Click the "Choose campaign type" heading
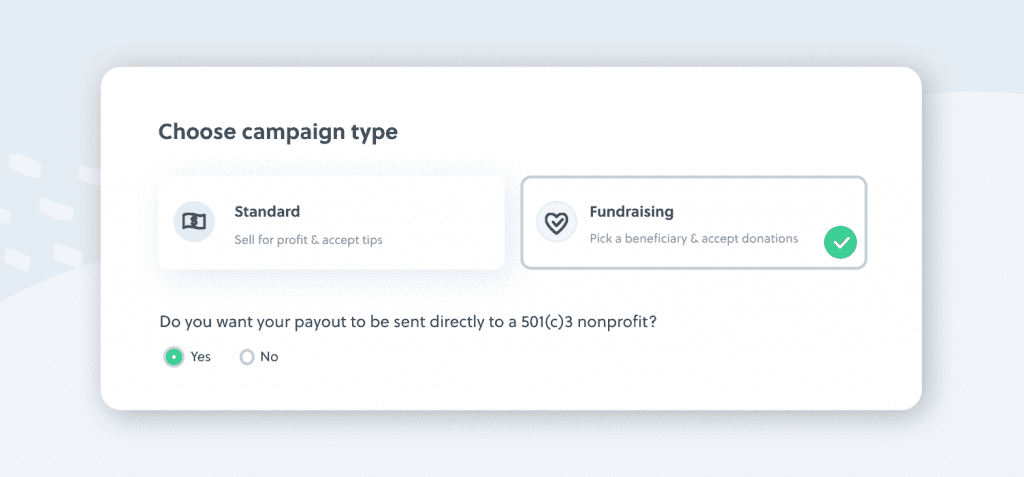The image size is (1024, 477). click(278, 132)
